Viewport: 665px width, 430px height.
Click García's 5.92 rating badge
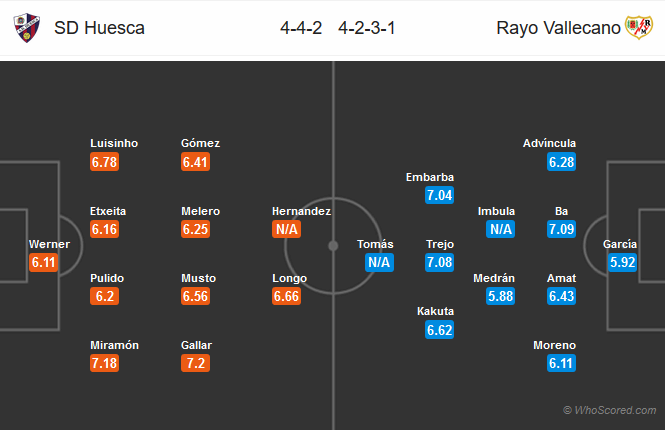(623, 262)
